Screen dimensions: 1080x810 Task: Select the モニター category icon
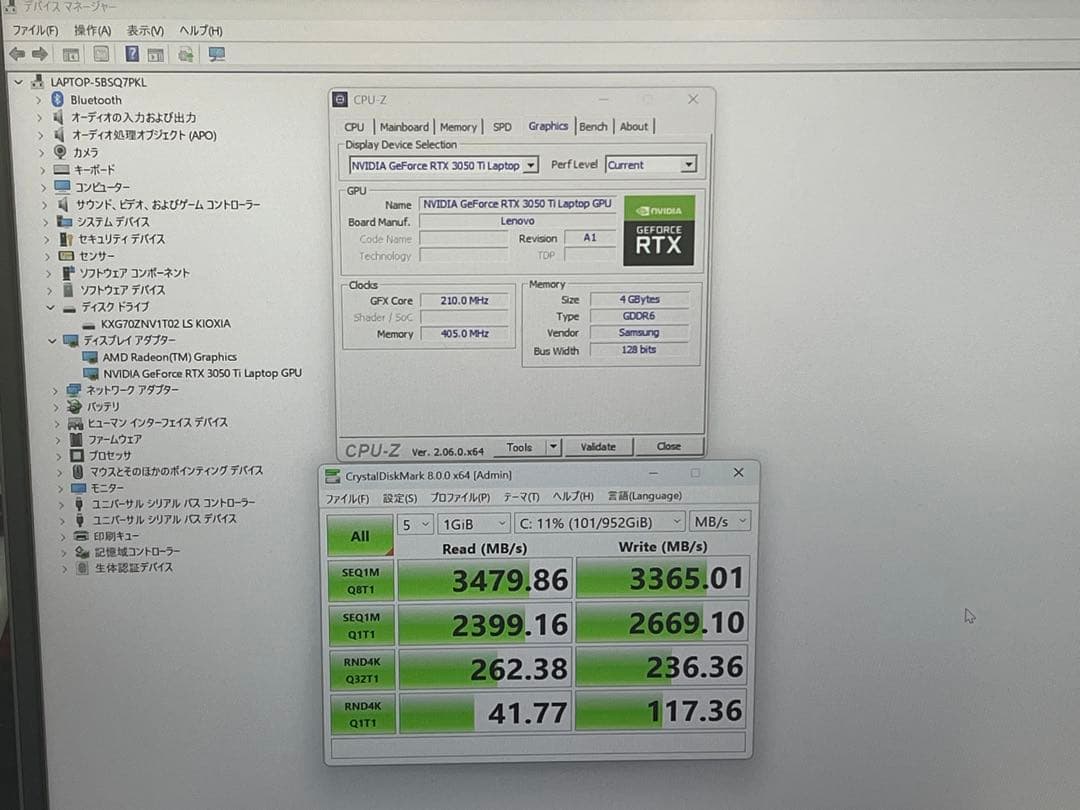78,488
